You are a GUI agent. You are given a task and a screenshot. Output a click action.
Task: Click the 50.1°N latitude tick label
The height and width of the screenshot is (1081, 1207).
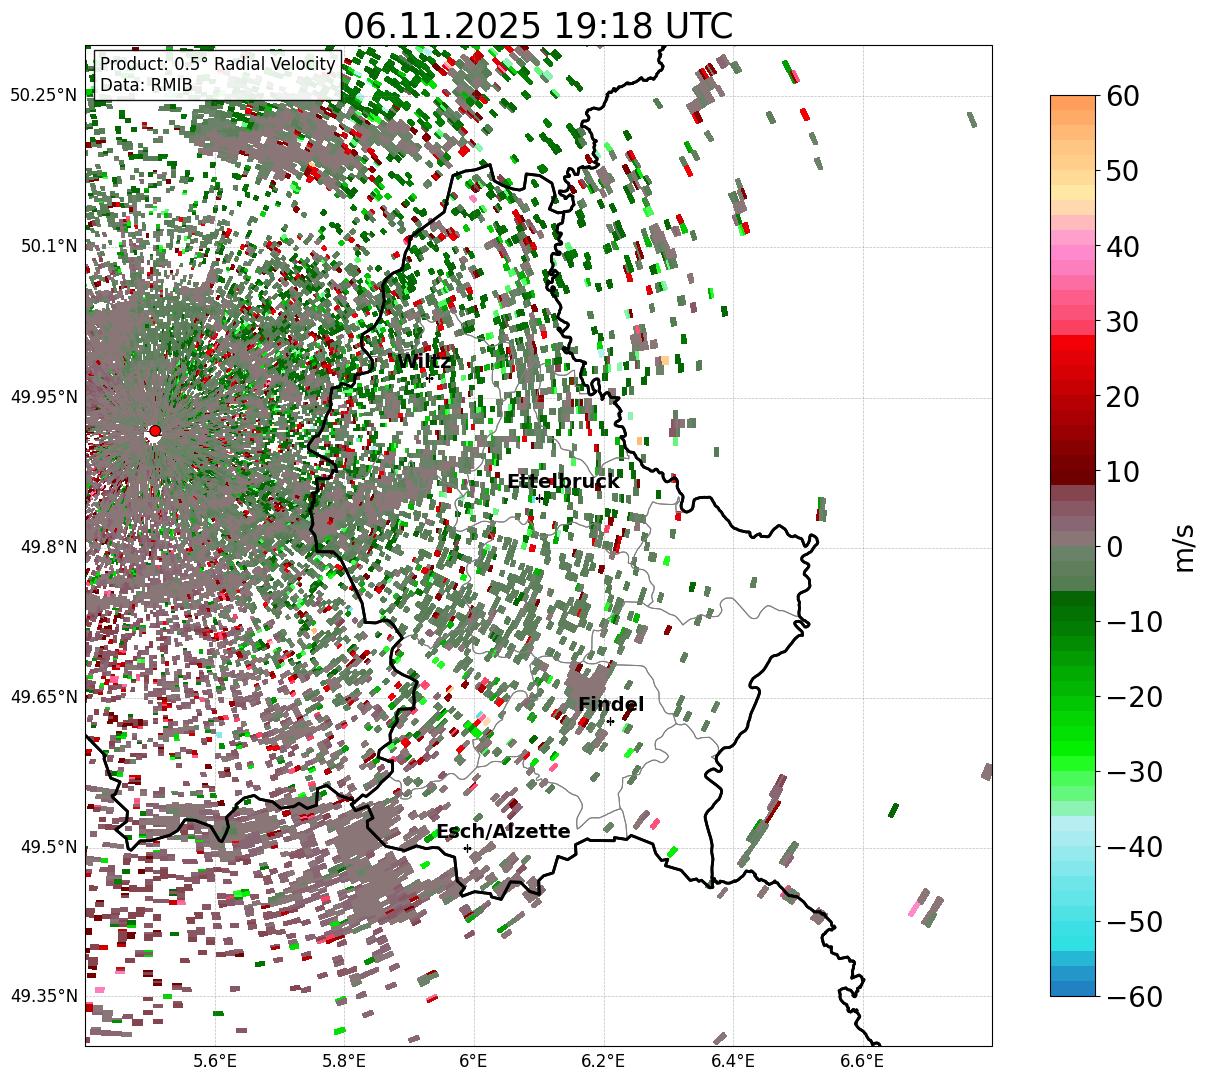pos(48,246)
